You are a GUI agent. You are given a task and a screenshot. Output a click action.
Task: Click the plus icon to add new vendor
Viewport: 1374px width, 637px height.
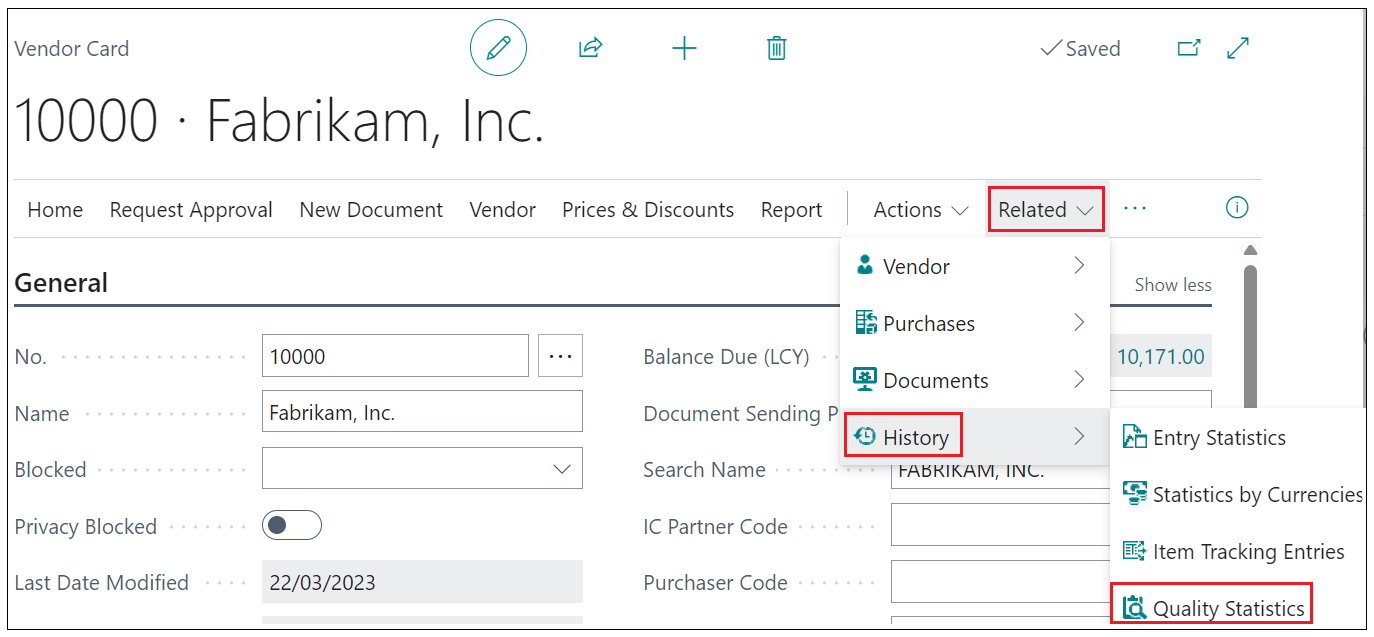point(684,48)
